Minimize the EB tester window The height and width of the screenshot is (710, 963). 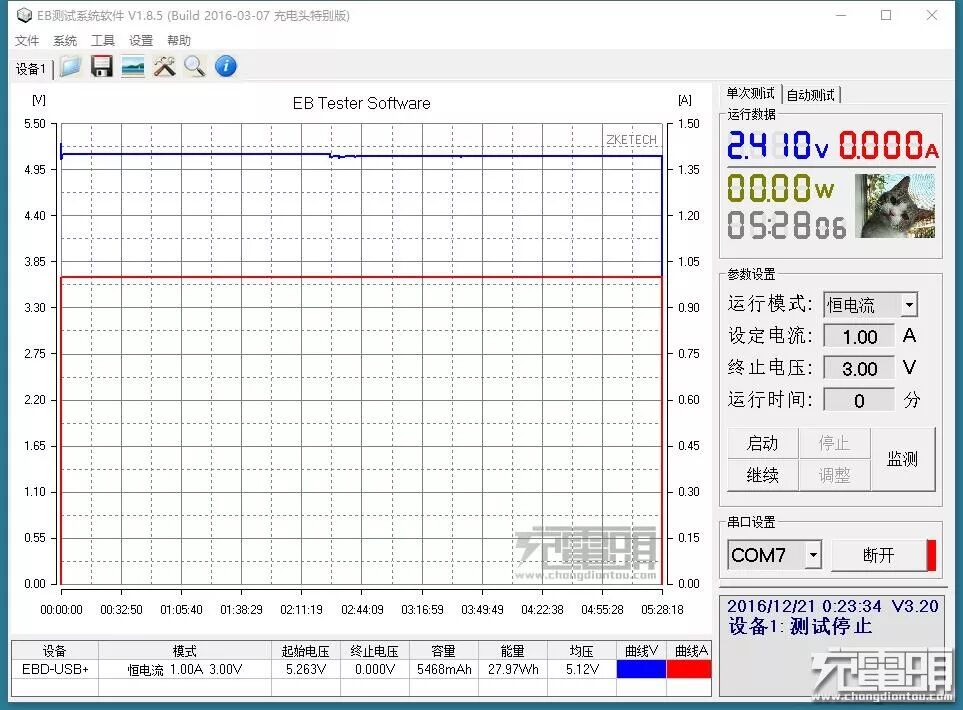pyautogui.click(x=841, y=15)
